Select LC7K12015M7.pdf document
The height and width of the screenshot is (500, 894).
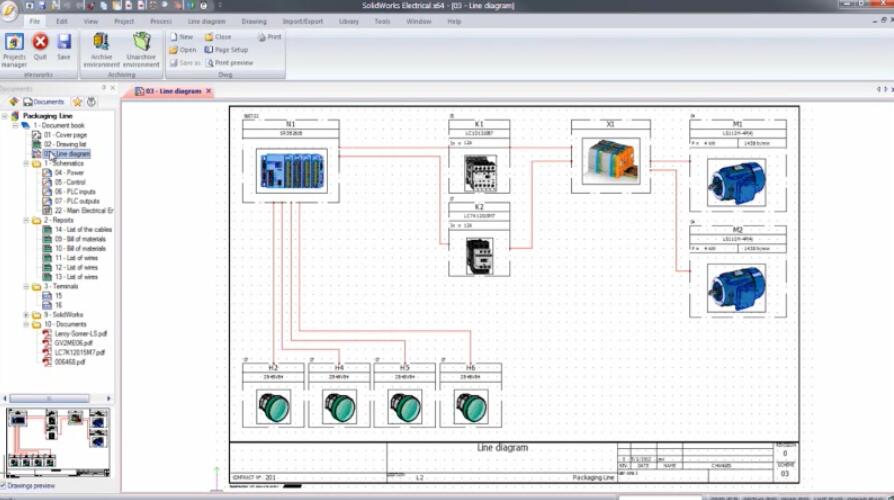click(x=80, y=352)
